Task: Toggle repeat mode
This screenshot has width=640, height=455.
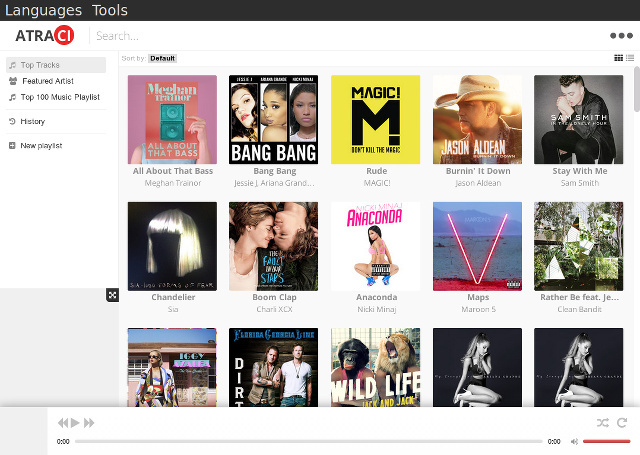Action: tap(622, 423)
